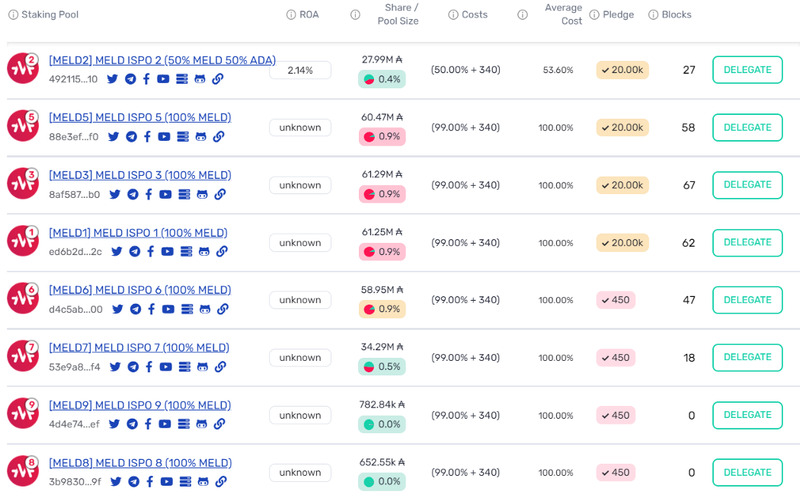Sort by the Pledge column header
The width and height of the screenshot is (800, 501).
pos(618,15)
